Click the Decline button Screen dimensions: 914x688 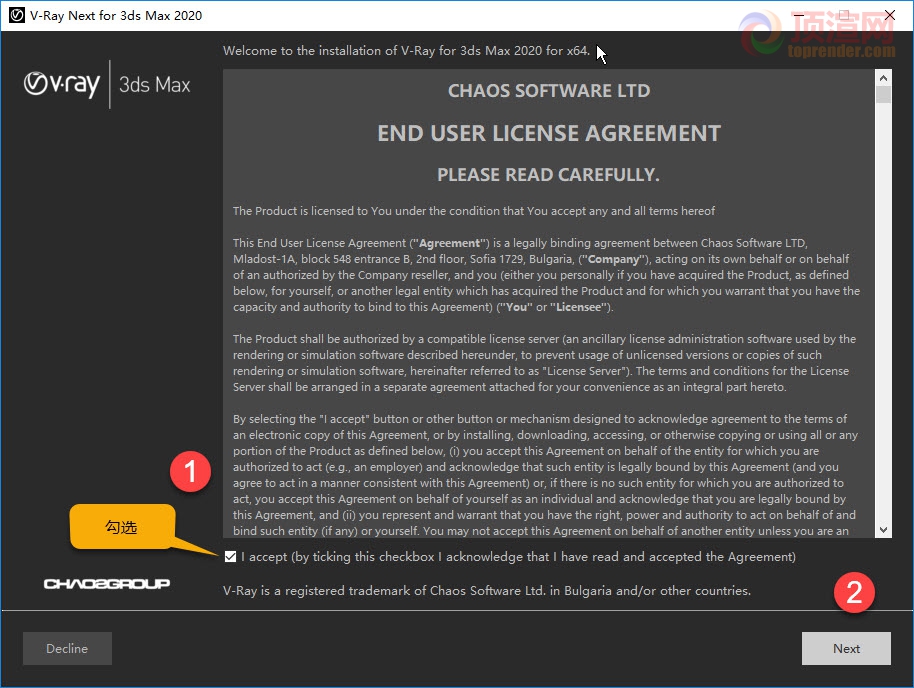(x=67, y=648)
